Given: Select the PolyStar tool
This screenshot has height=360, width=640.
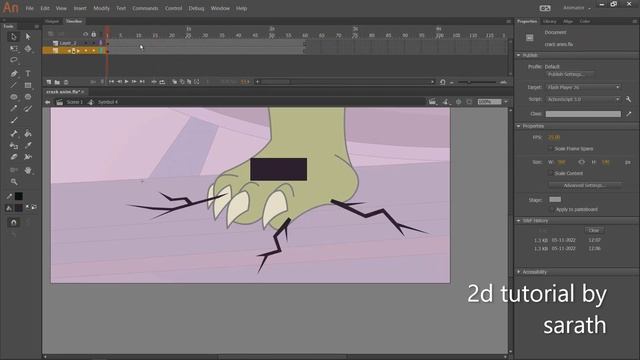Looking at the screenshot, I should 28,97.
